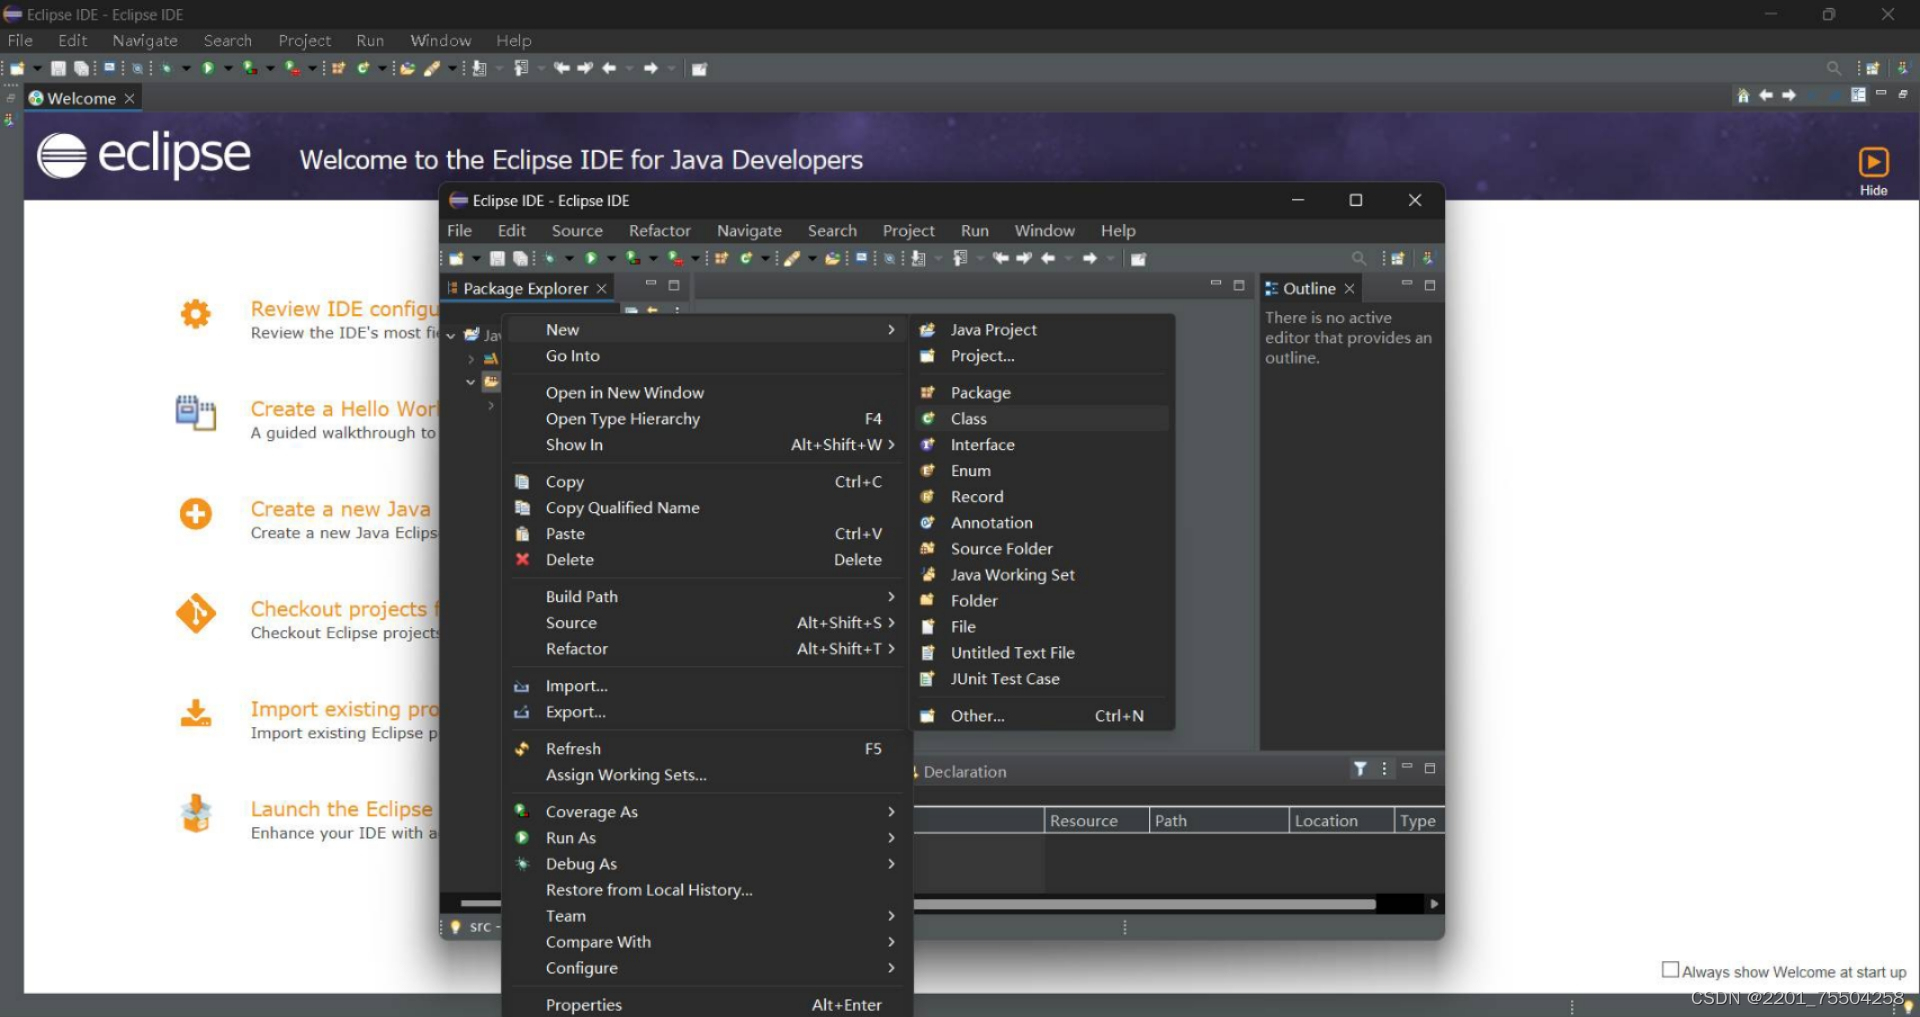The image size is (1920, 1017).
Task: Open the Create a Hello World link
Action: 344,409
